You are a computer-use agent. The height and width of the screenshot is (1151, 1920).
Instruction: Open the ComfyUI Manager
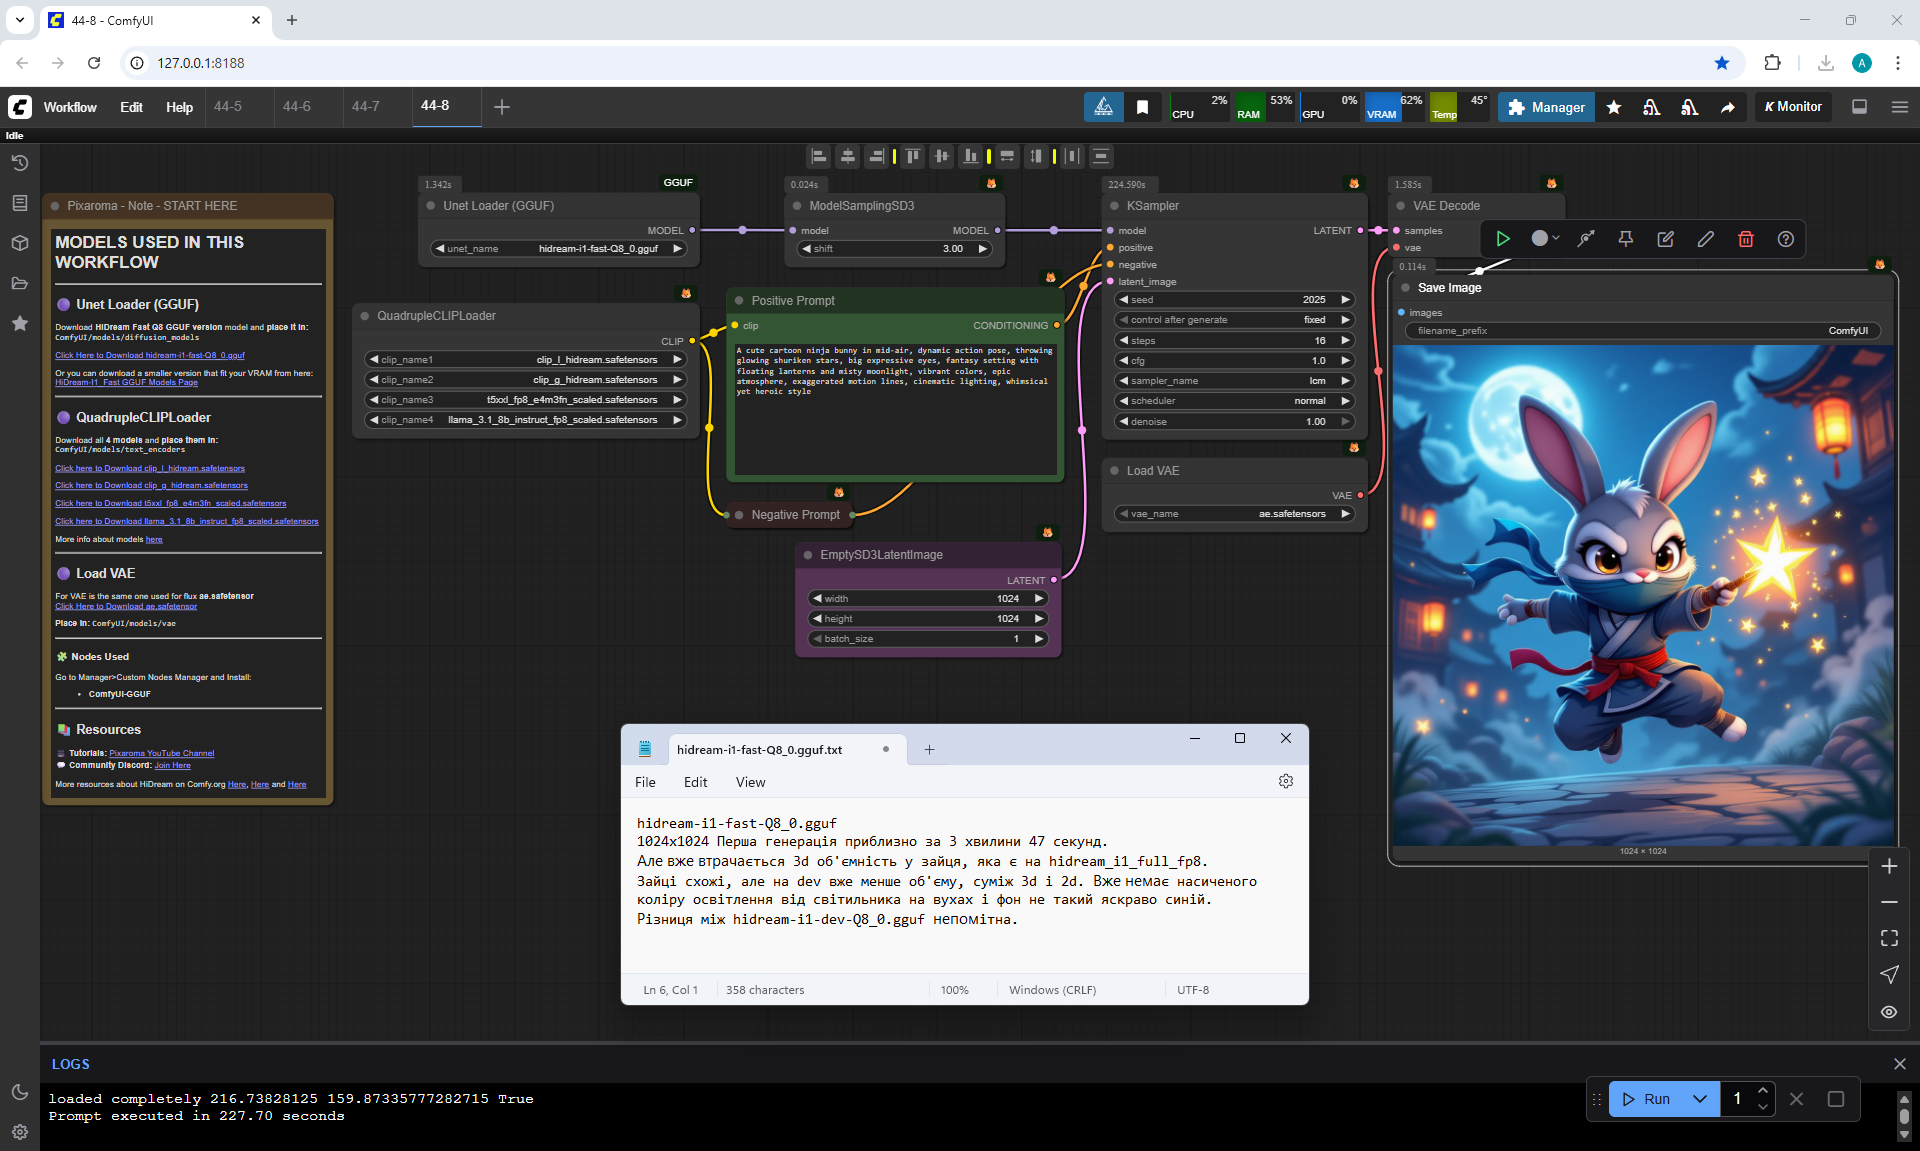(1546, 107)
